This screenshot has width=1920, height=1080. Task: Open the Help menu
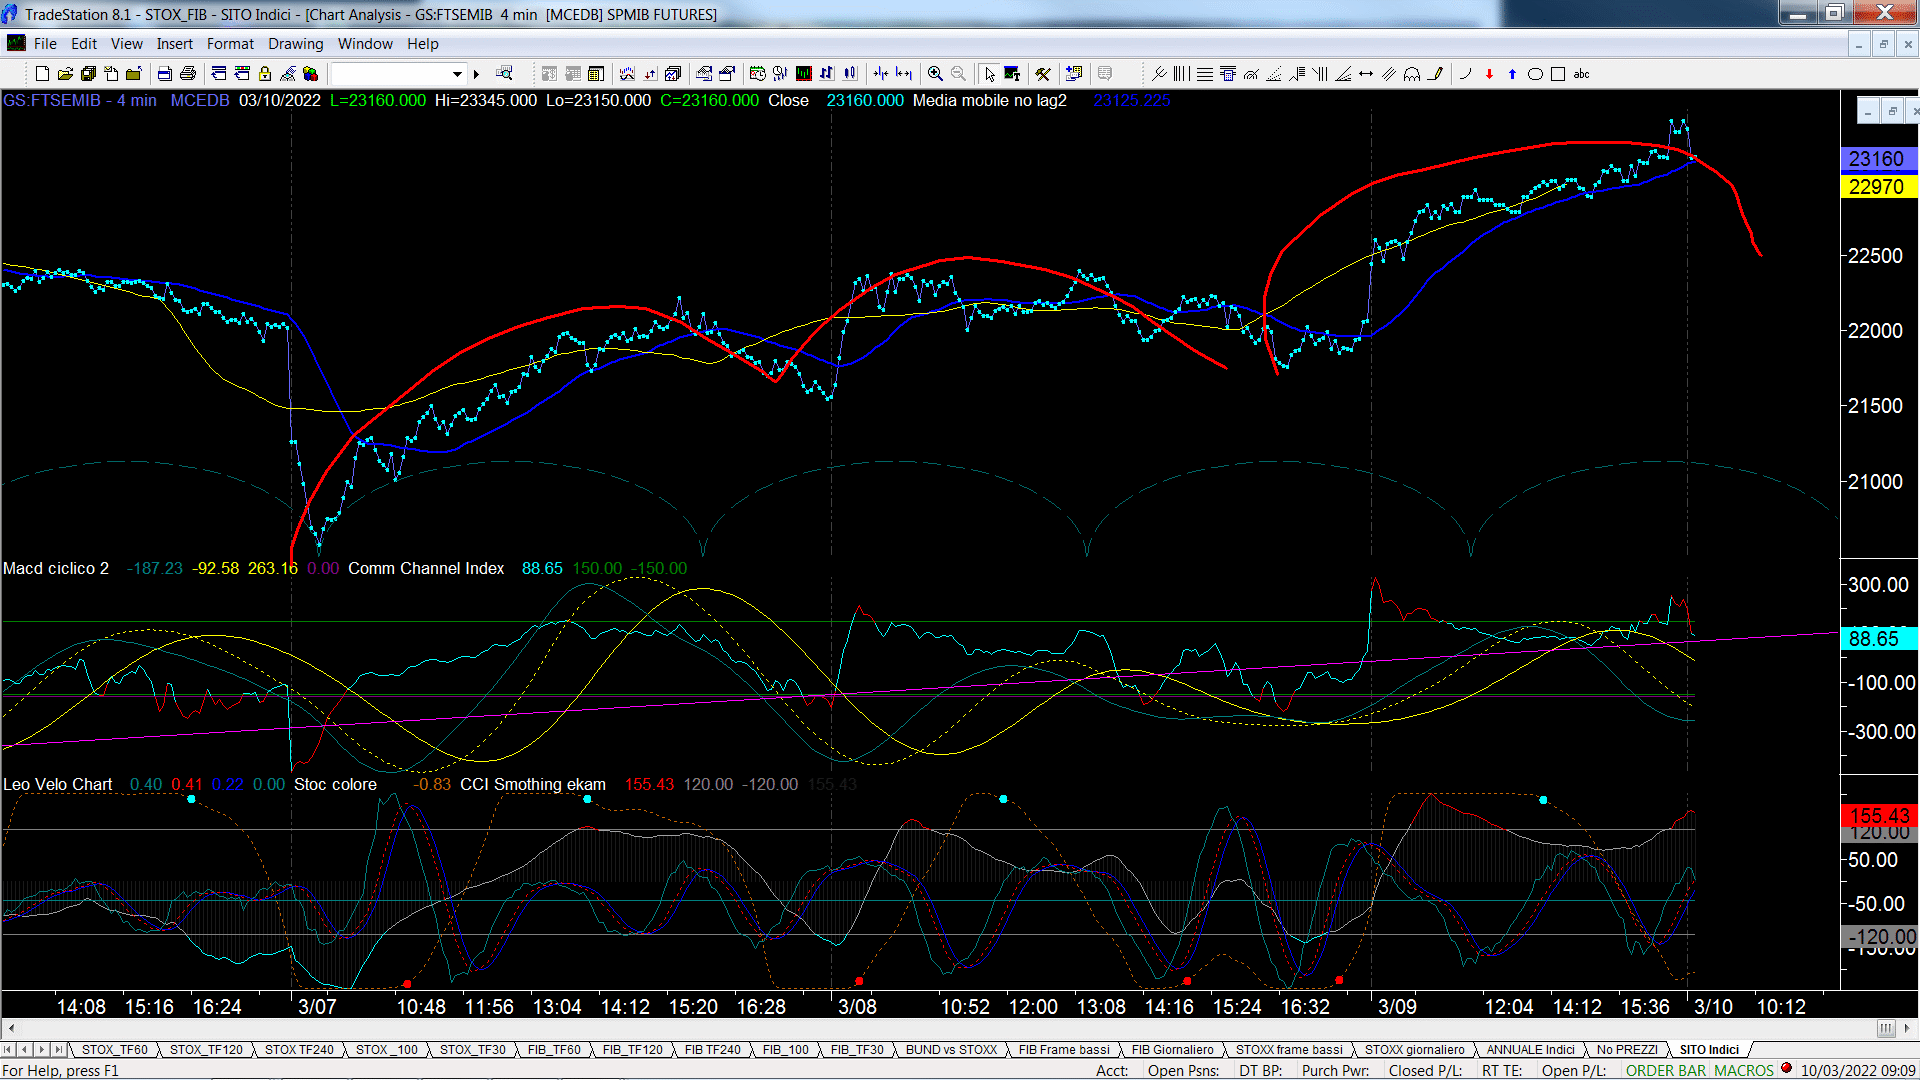pyautogui.click(x=422, y=44)
